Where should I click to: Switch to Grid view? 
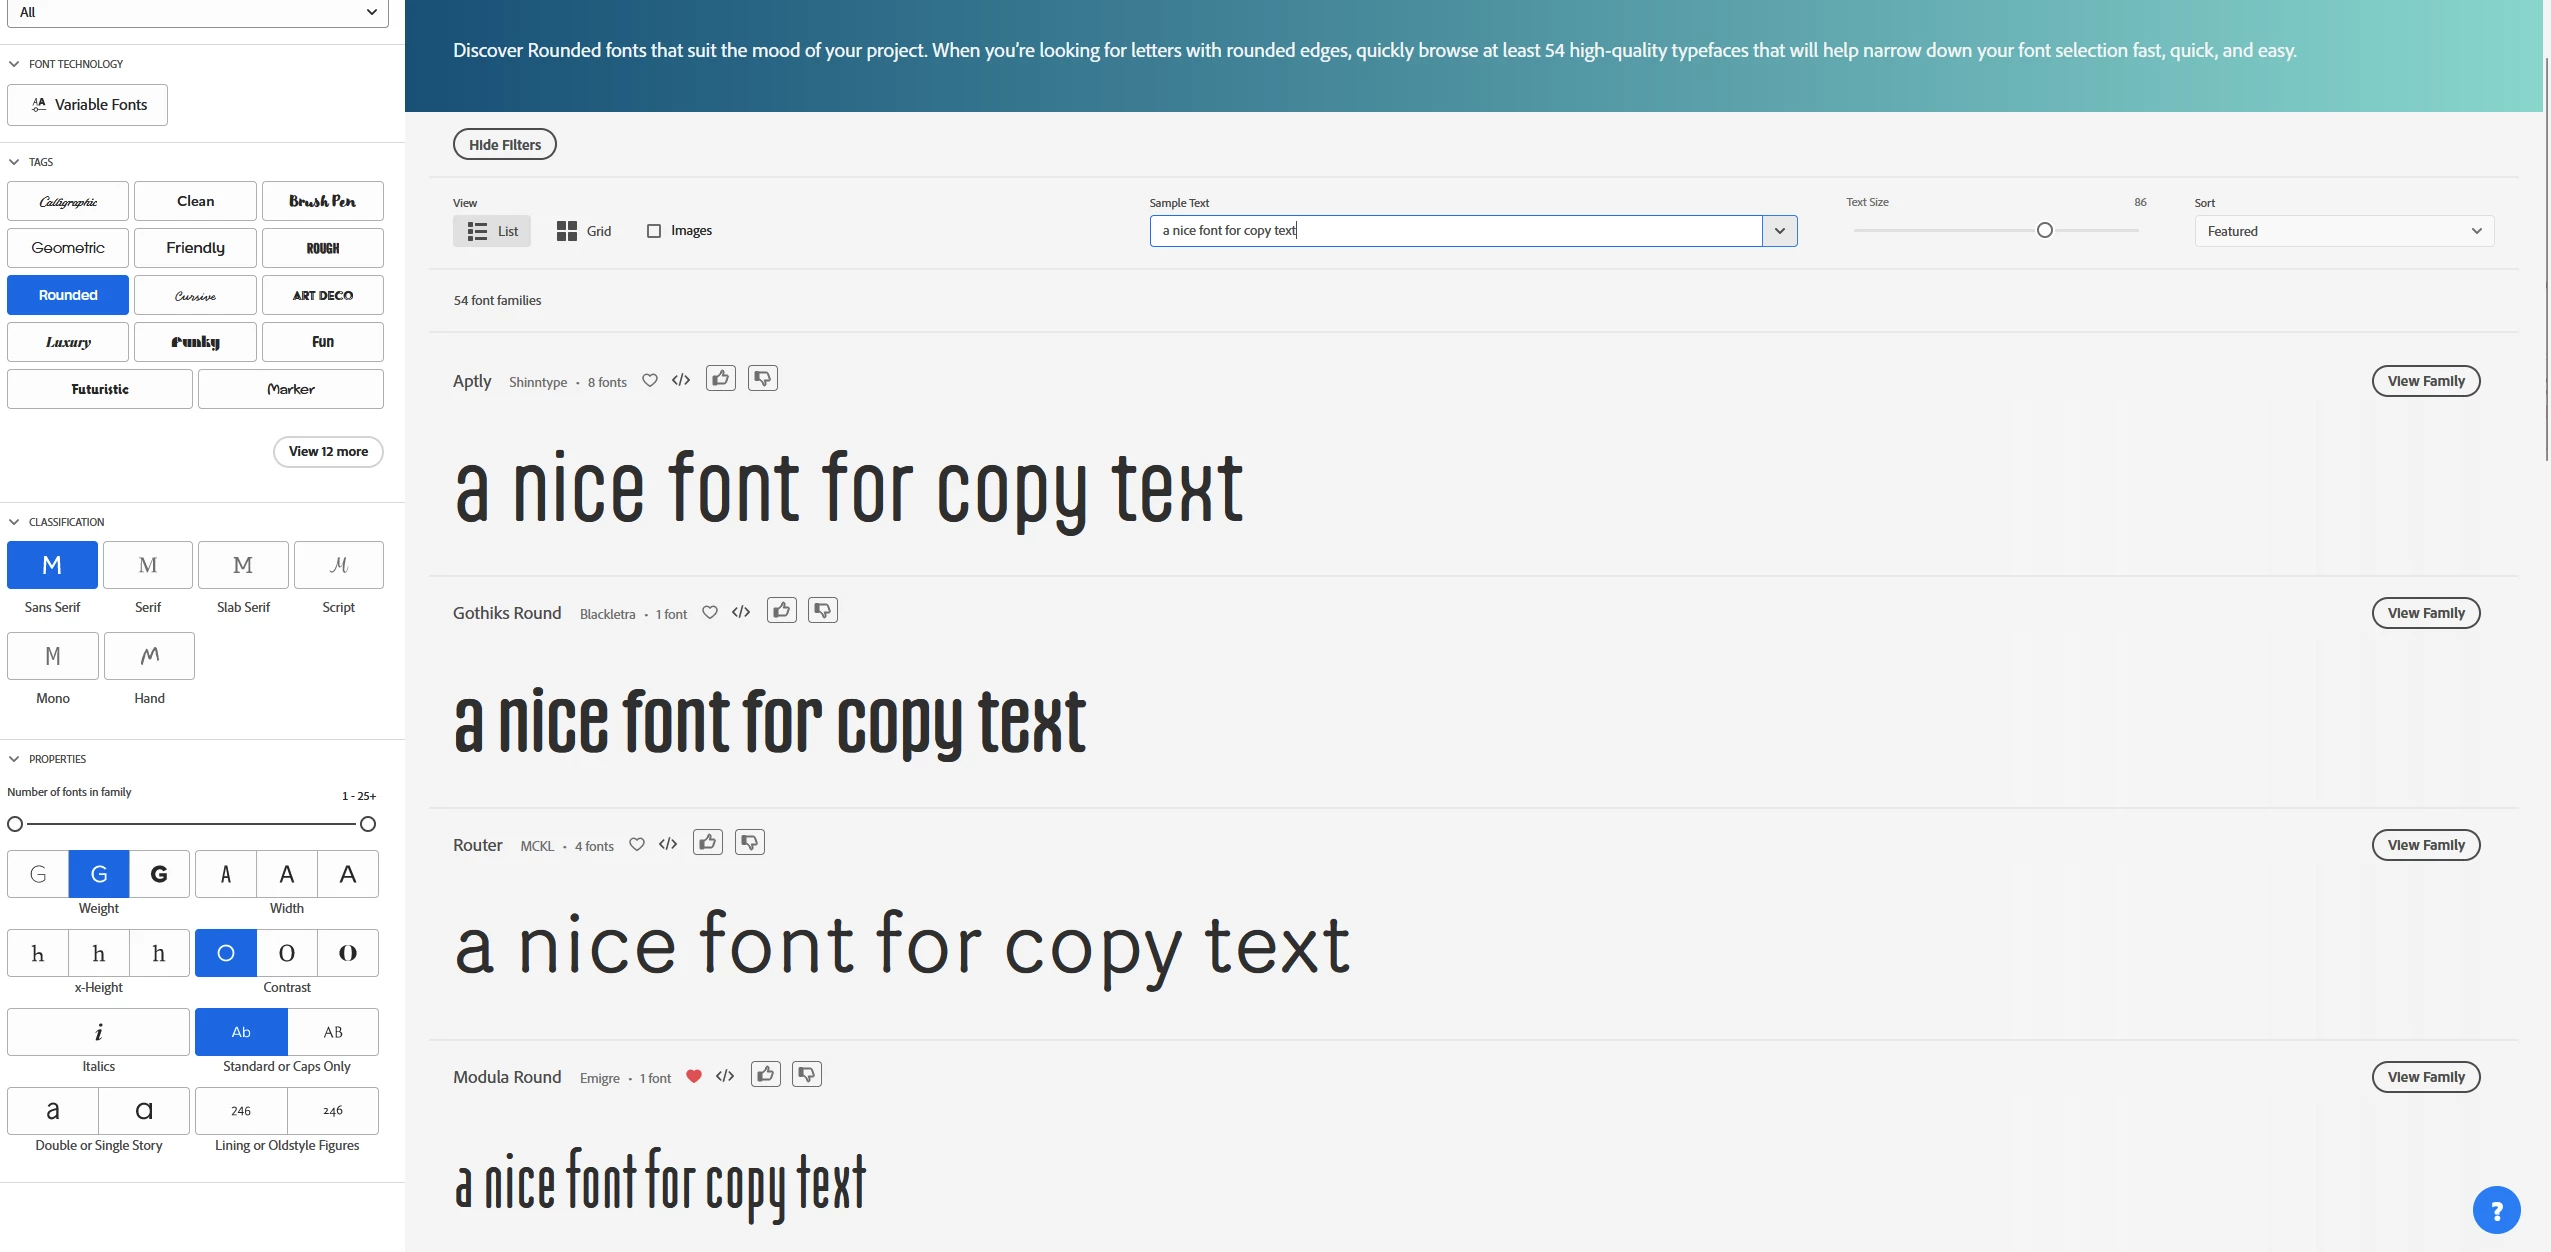coord(584,231)
